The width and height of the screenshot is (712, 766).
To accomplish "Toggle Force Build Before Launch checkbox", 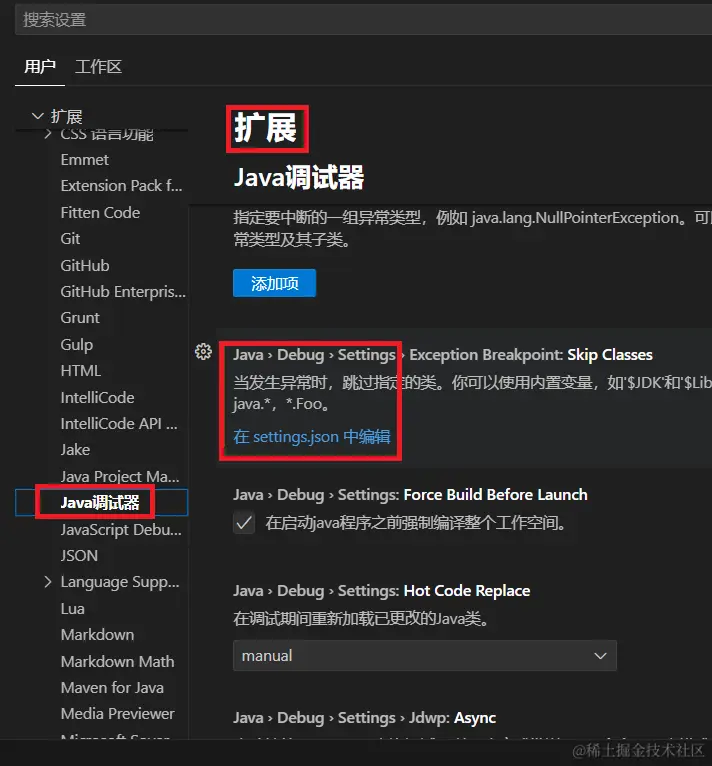I will pos(244,523).
